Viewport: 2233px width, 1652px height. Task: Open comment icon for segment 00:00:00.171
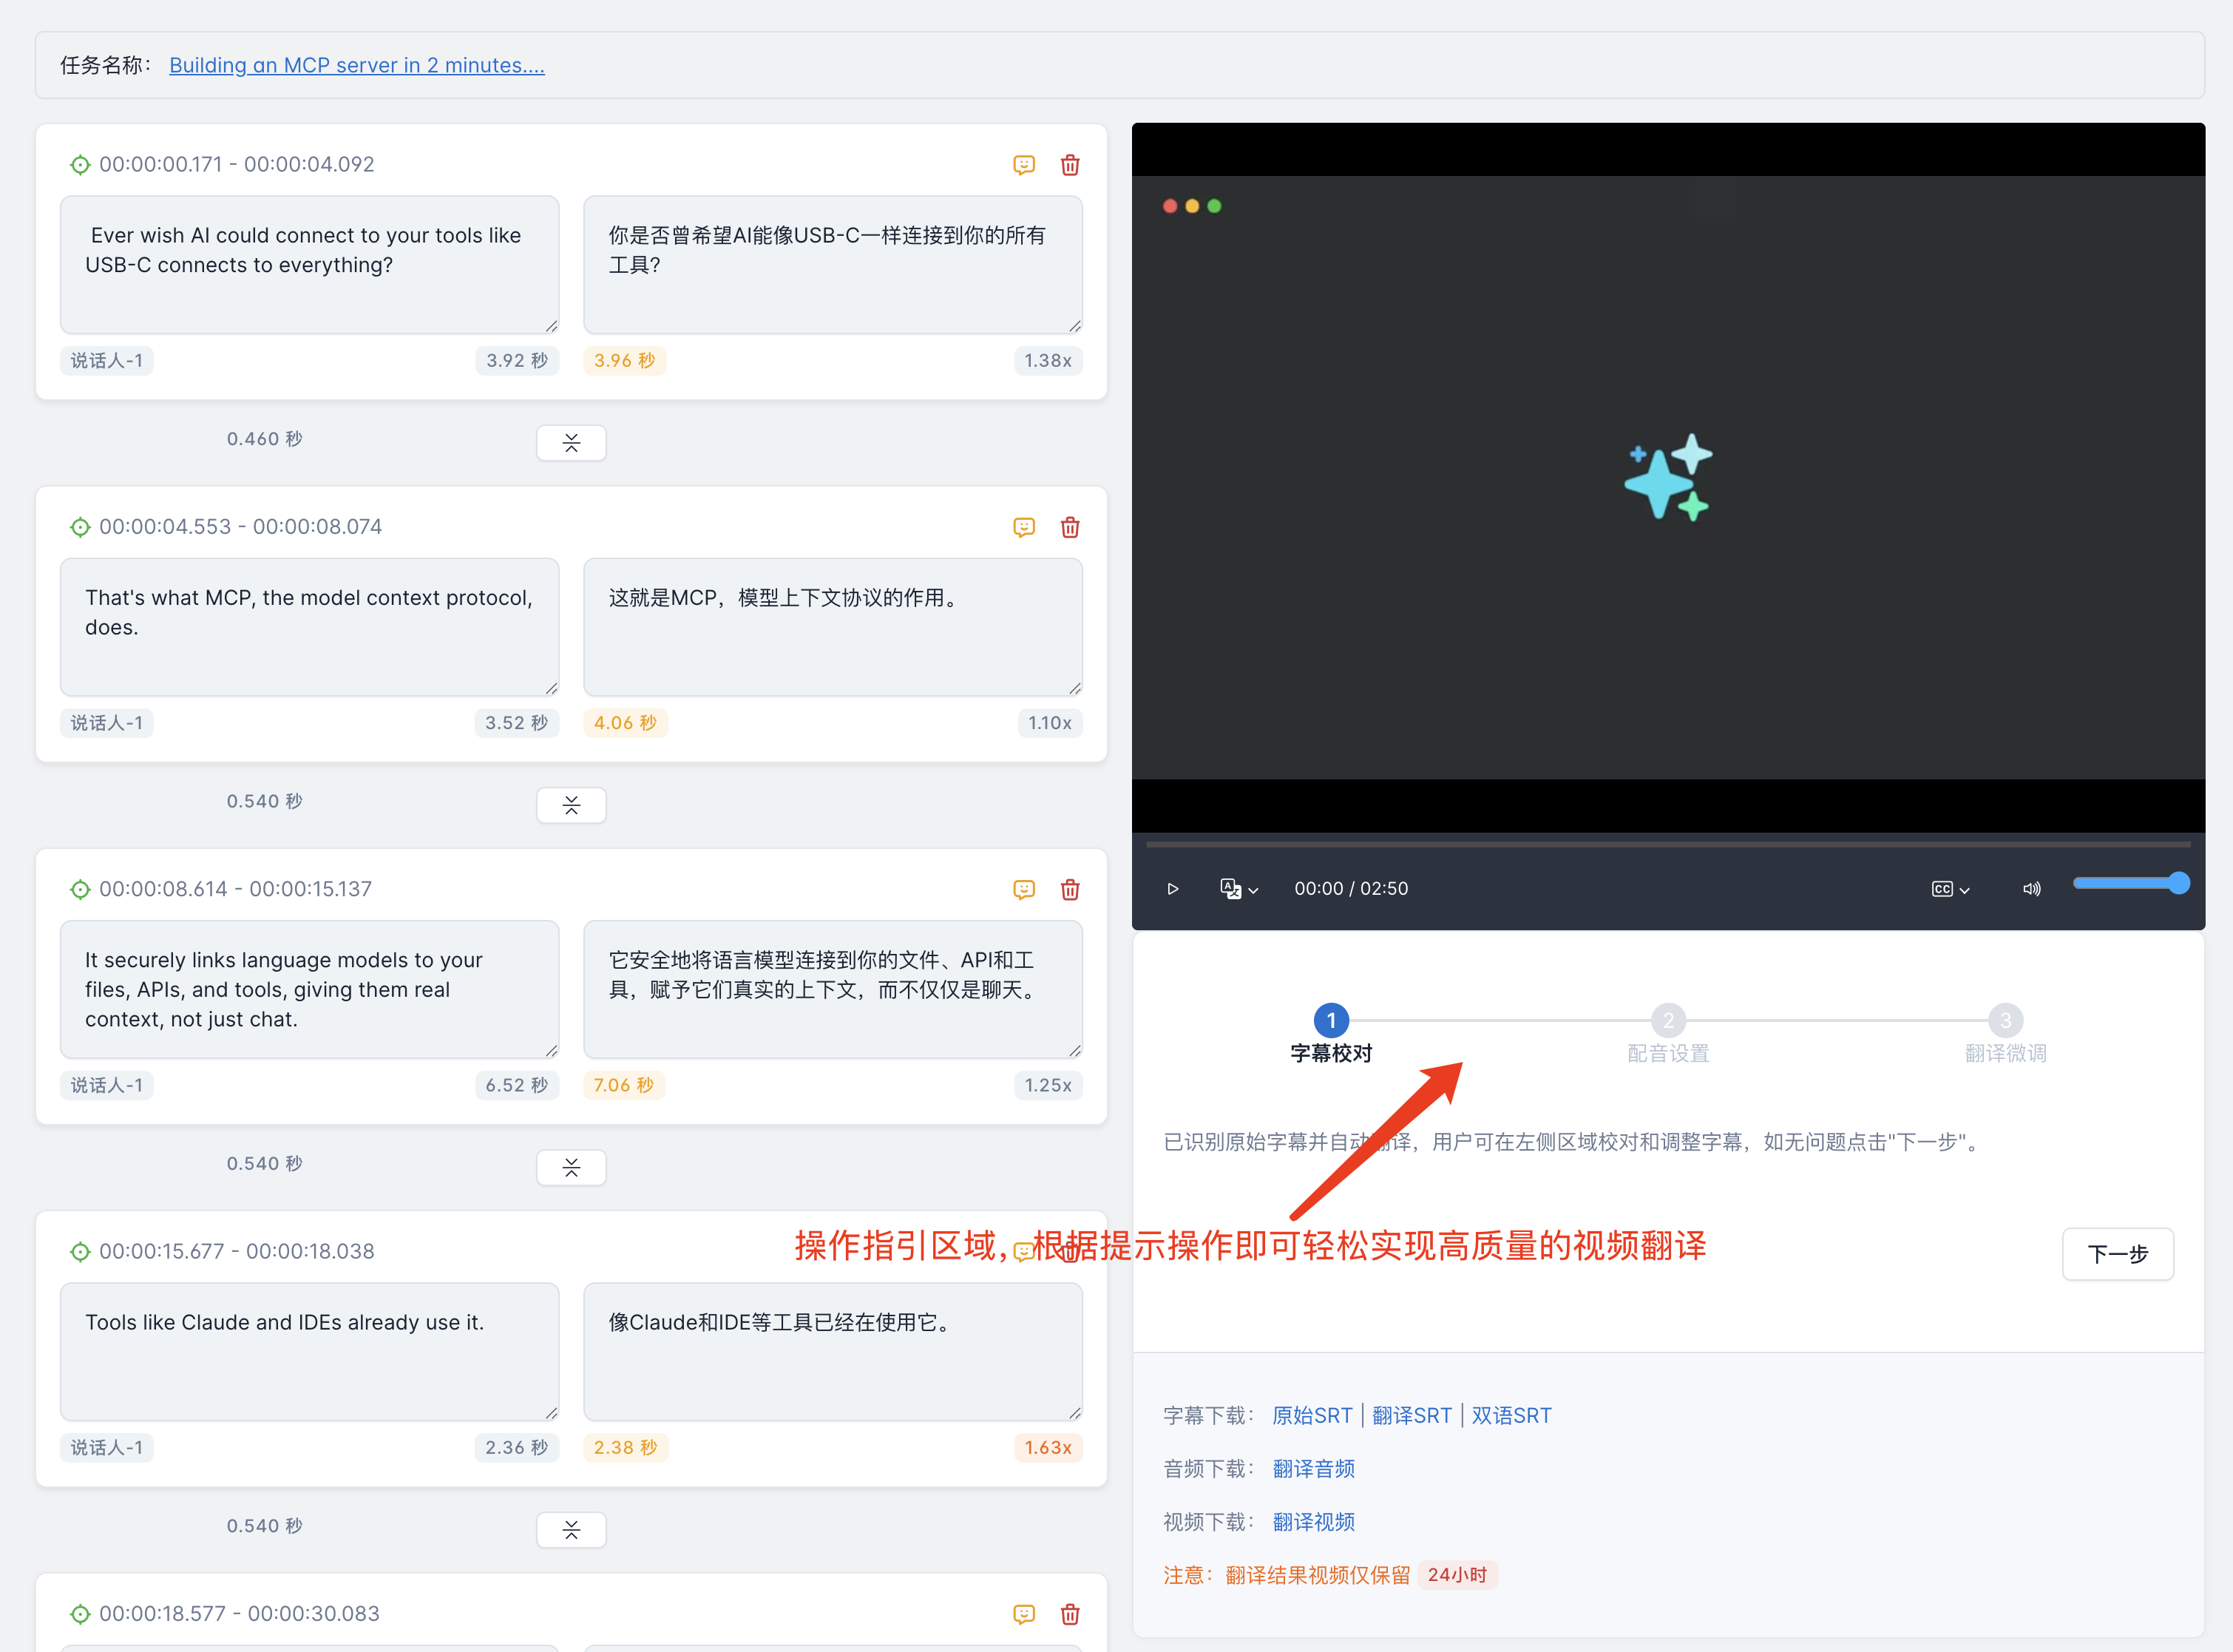point(1023,165)
